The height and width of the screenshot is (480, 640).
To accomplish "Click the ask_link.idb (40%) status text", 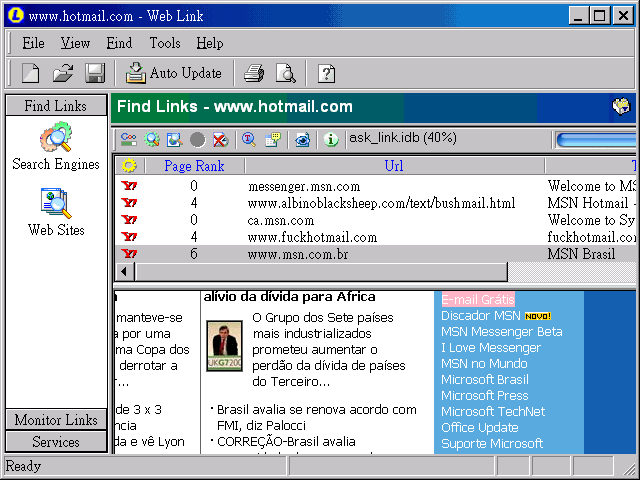I will coord(403,138).
